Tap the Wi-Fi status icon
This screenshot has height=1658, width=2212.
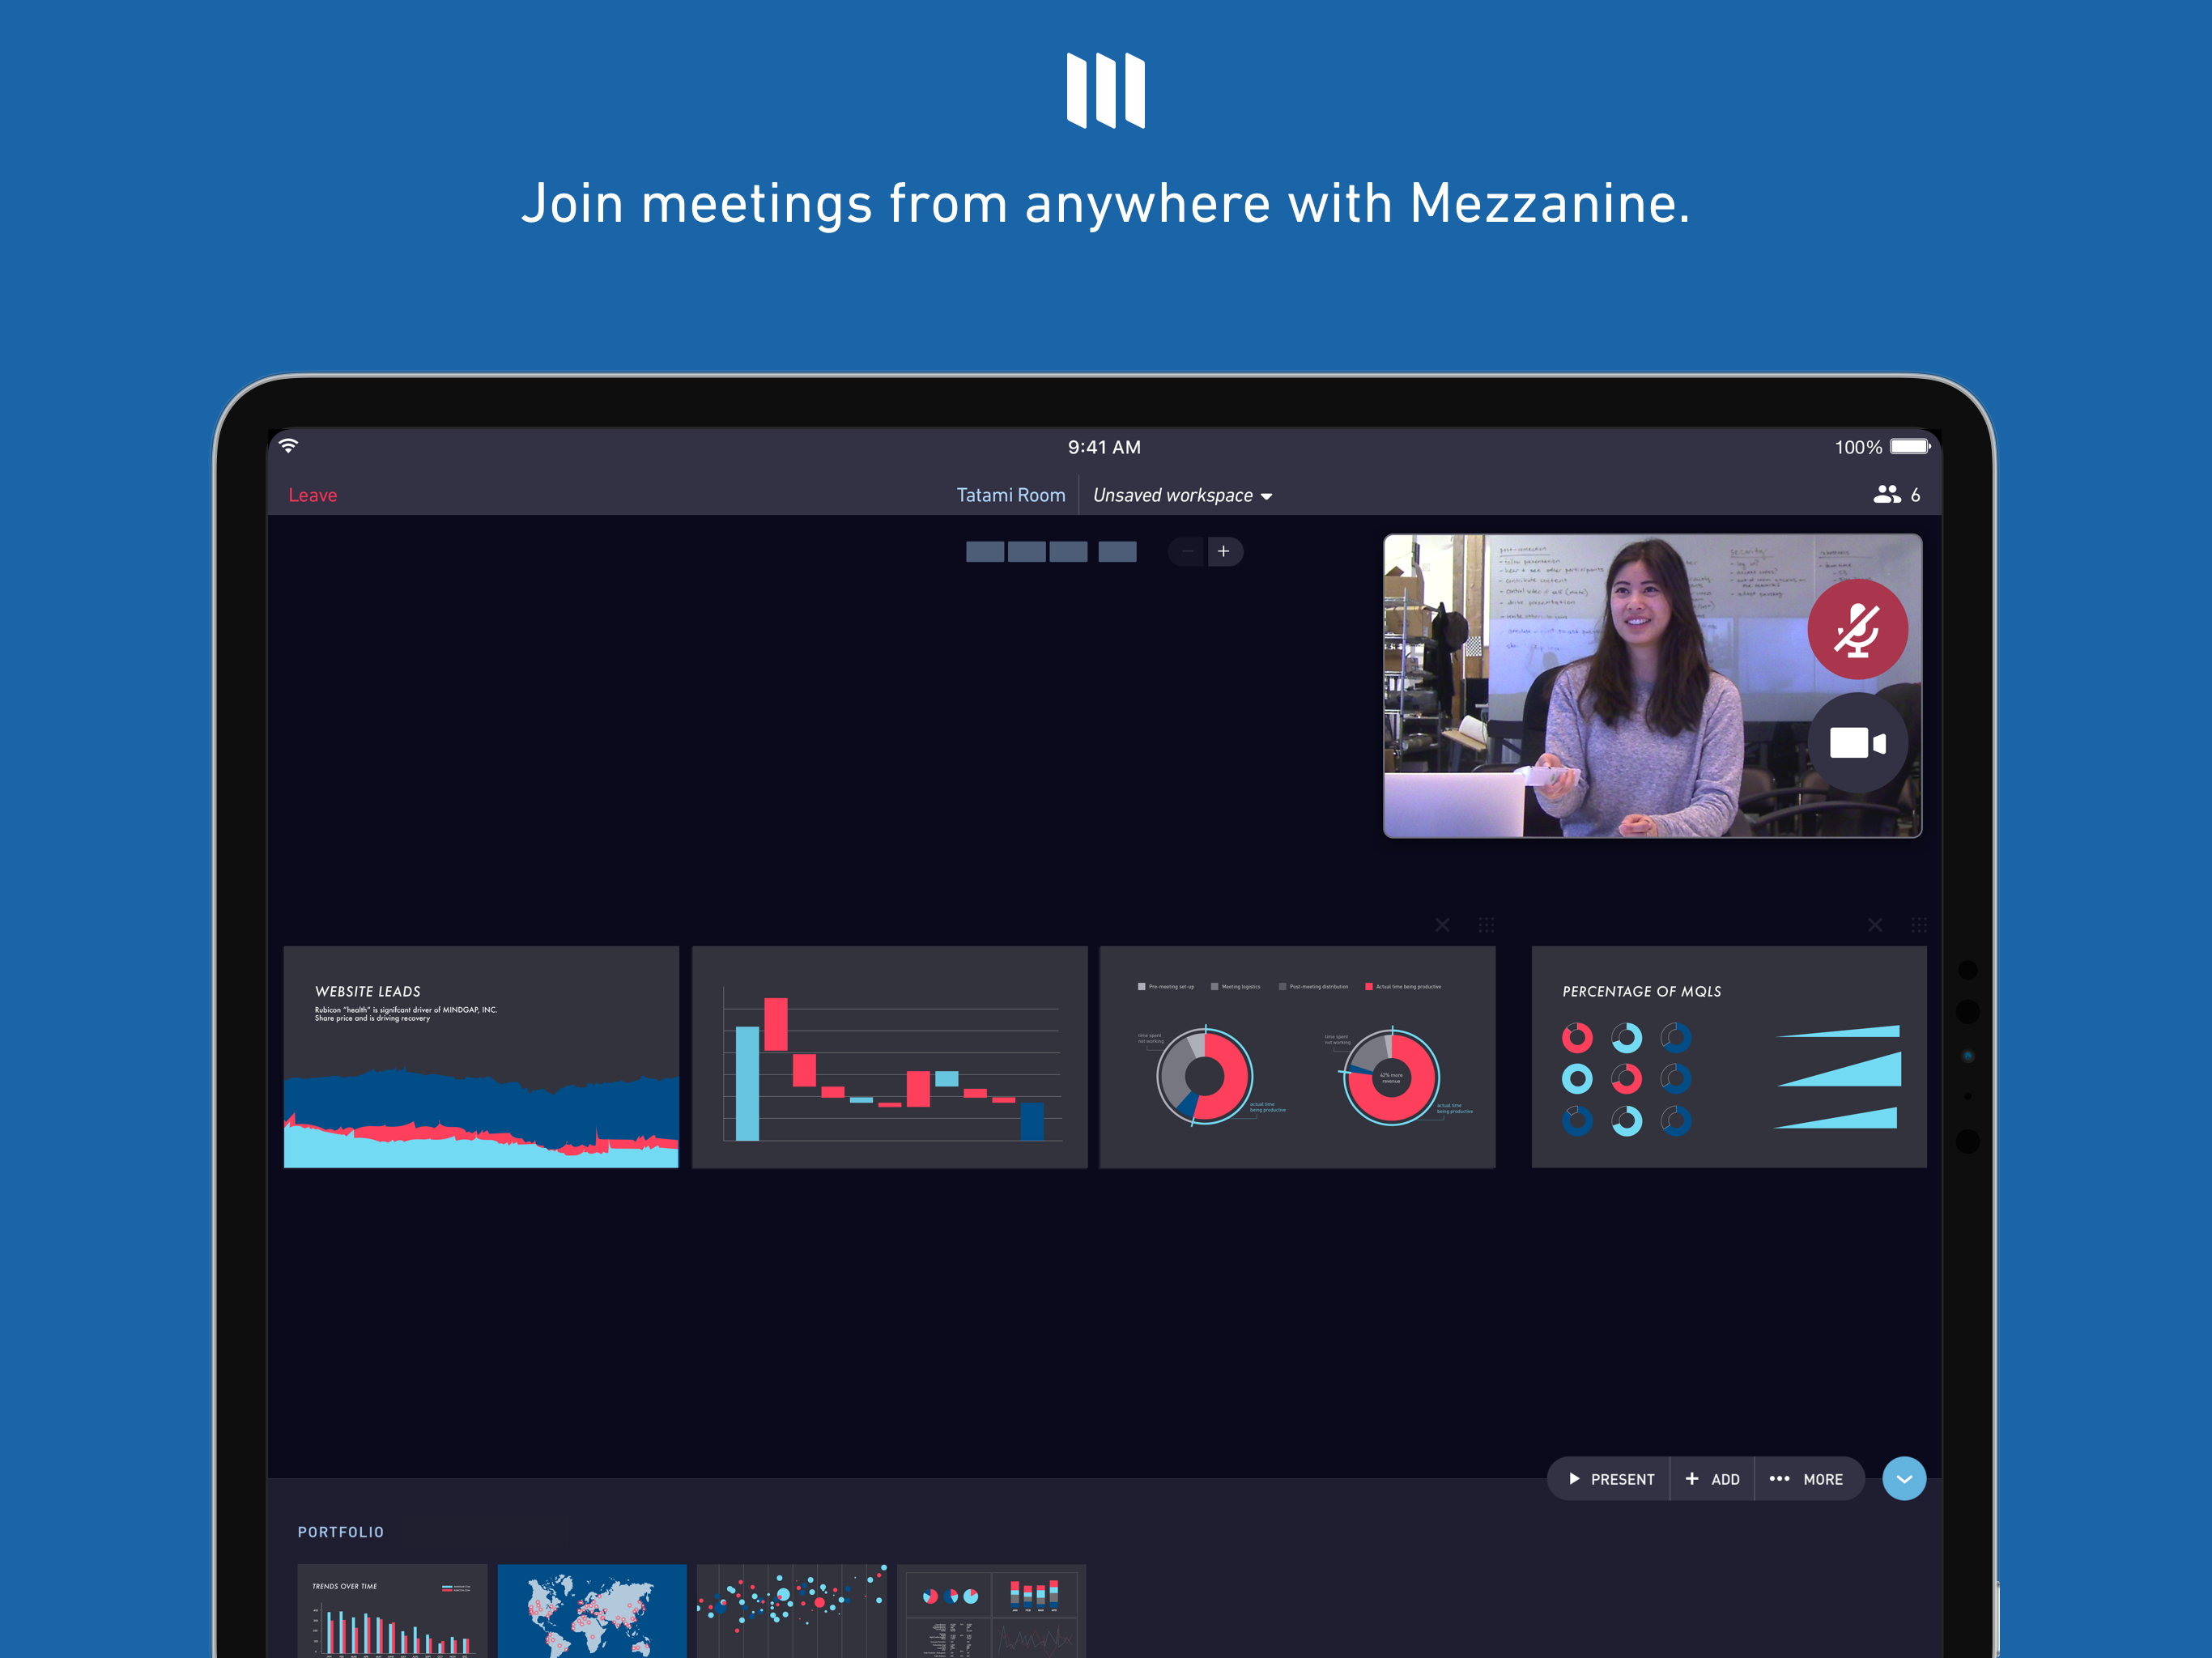[288, 445]
